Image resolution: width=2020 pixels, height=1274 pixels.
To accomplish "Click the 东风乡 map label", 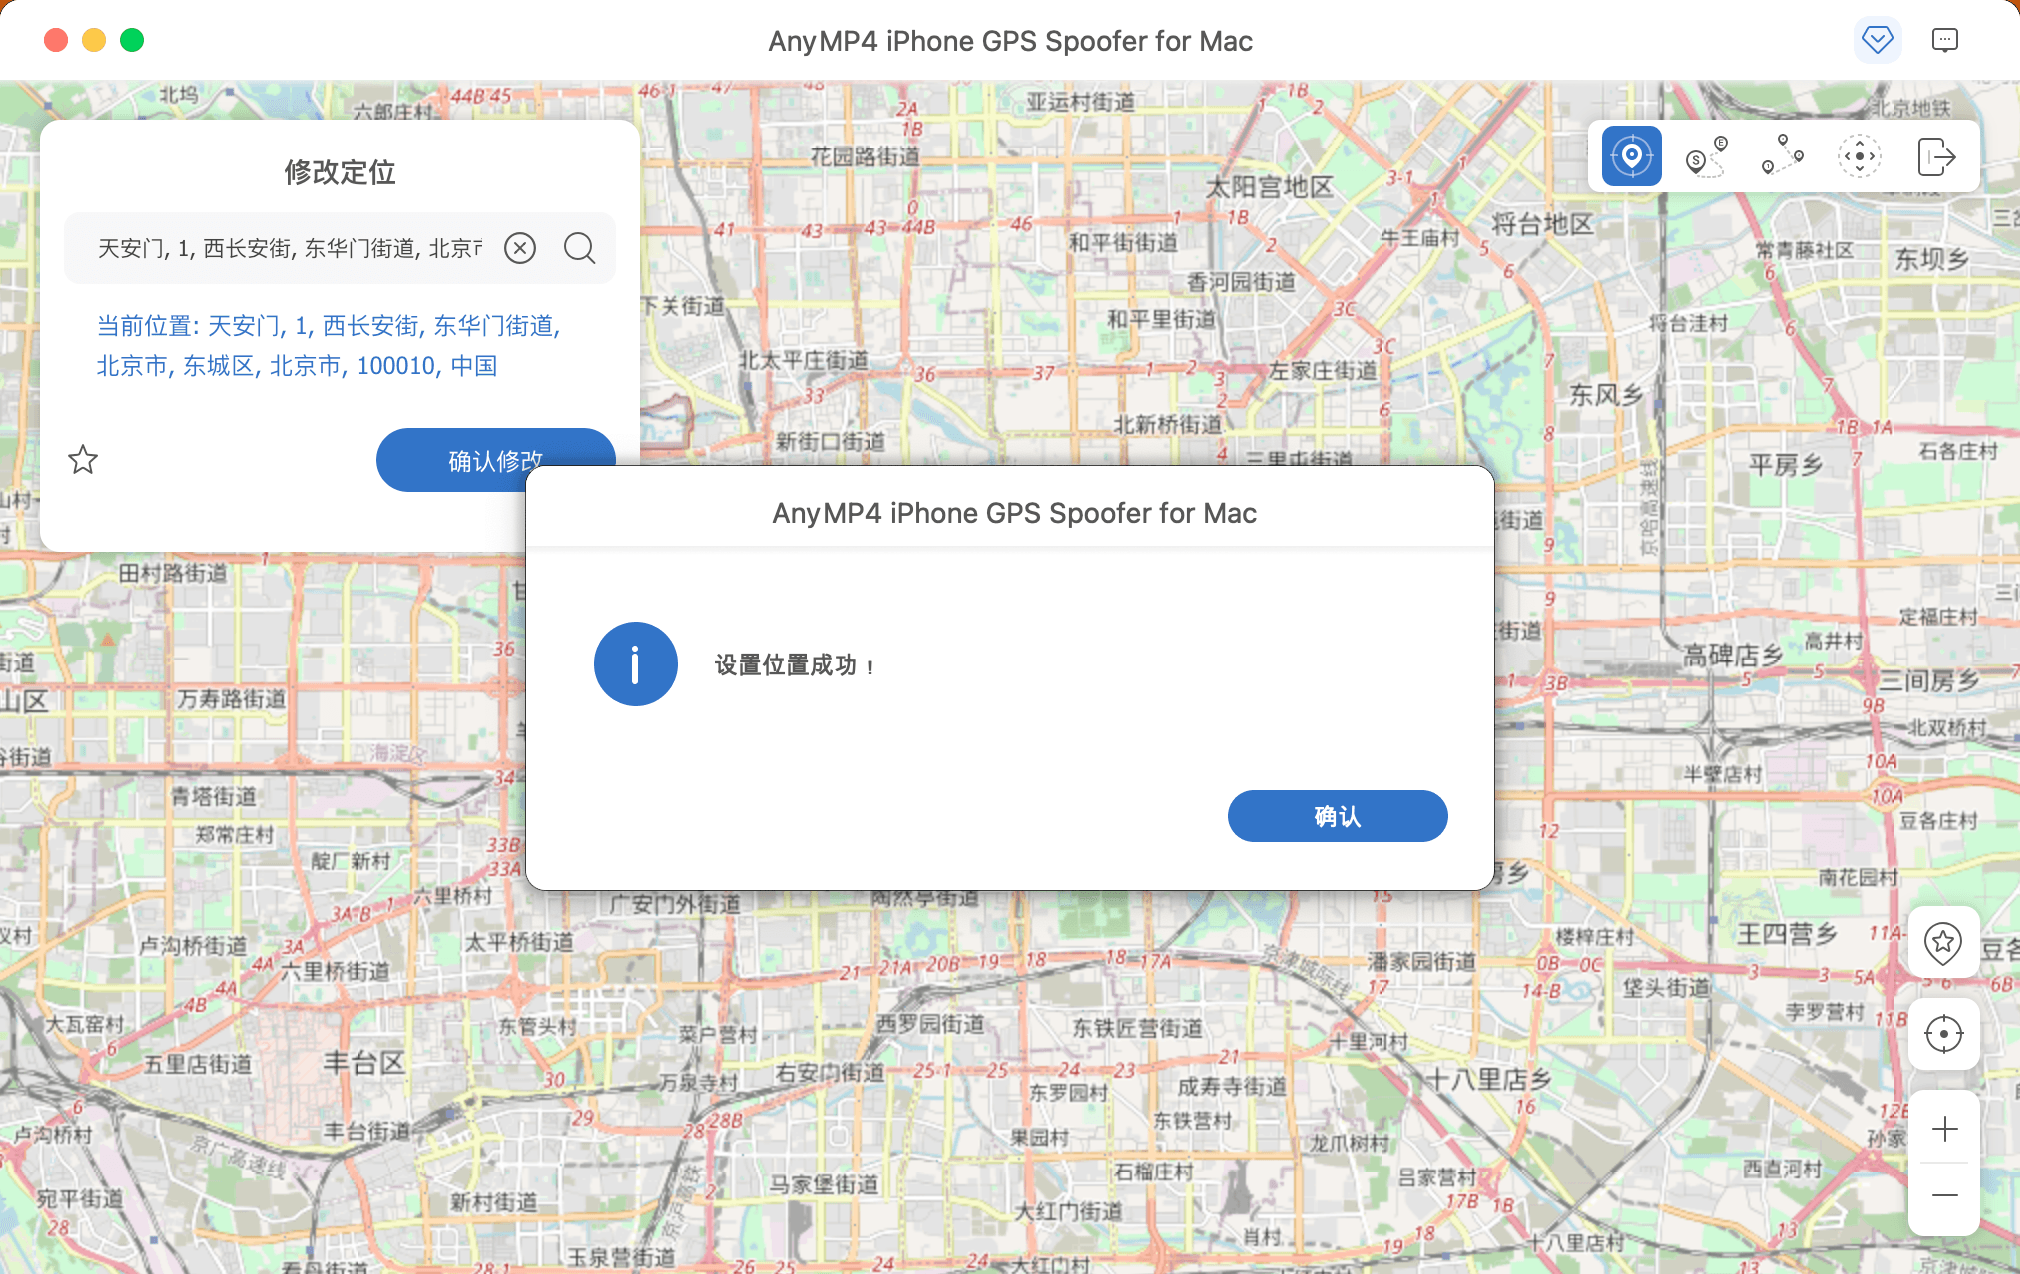I will click(1606, 394).
